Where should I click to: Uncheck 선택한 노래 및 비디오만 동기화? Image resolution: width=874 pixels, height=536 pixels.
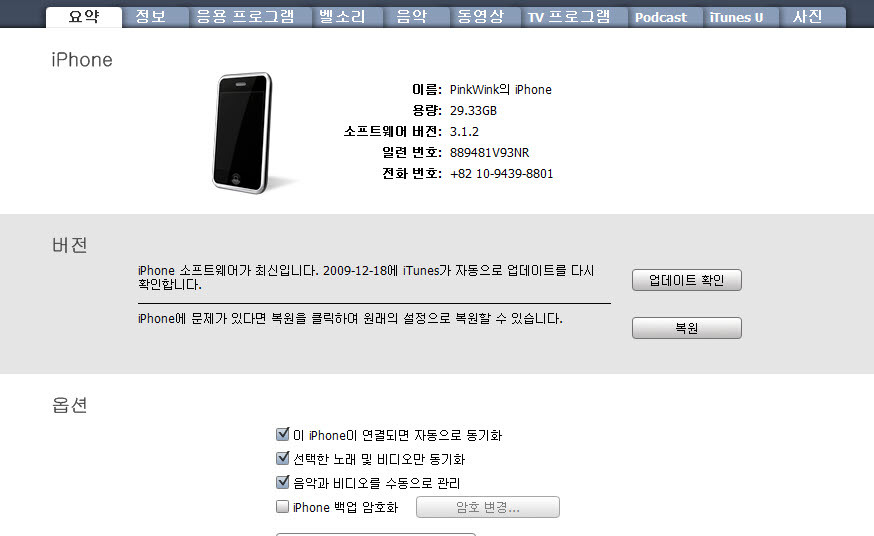283,458
